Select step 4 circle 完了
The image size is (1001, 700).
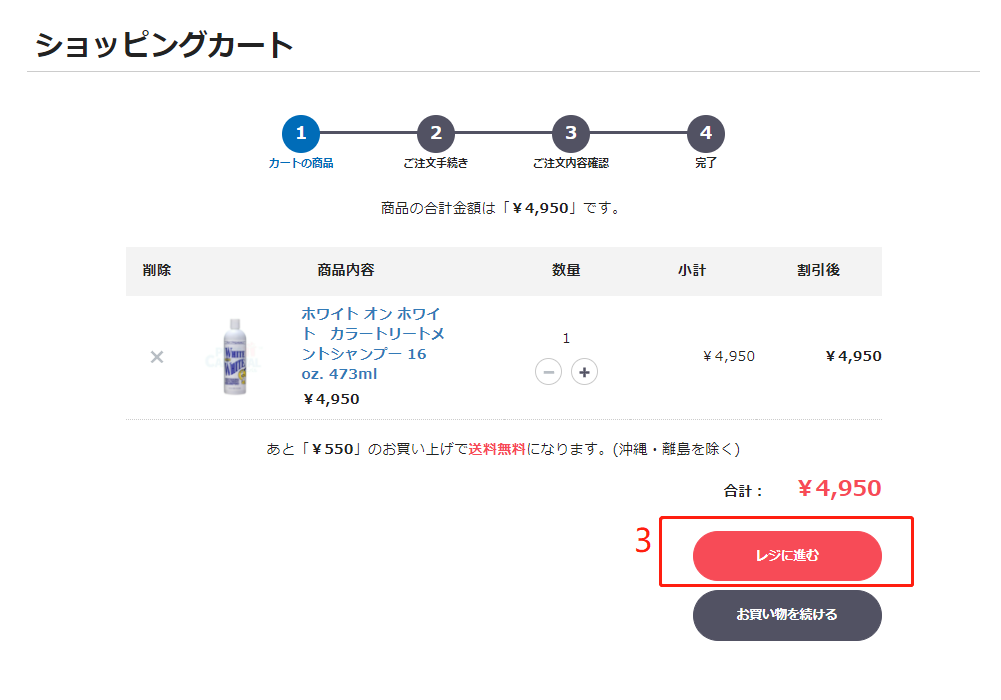[705, 133]
